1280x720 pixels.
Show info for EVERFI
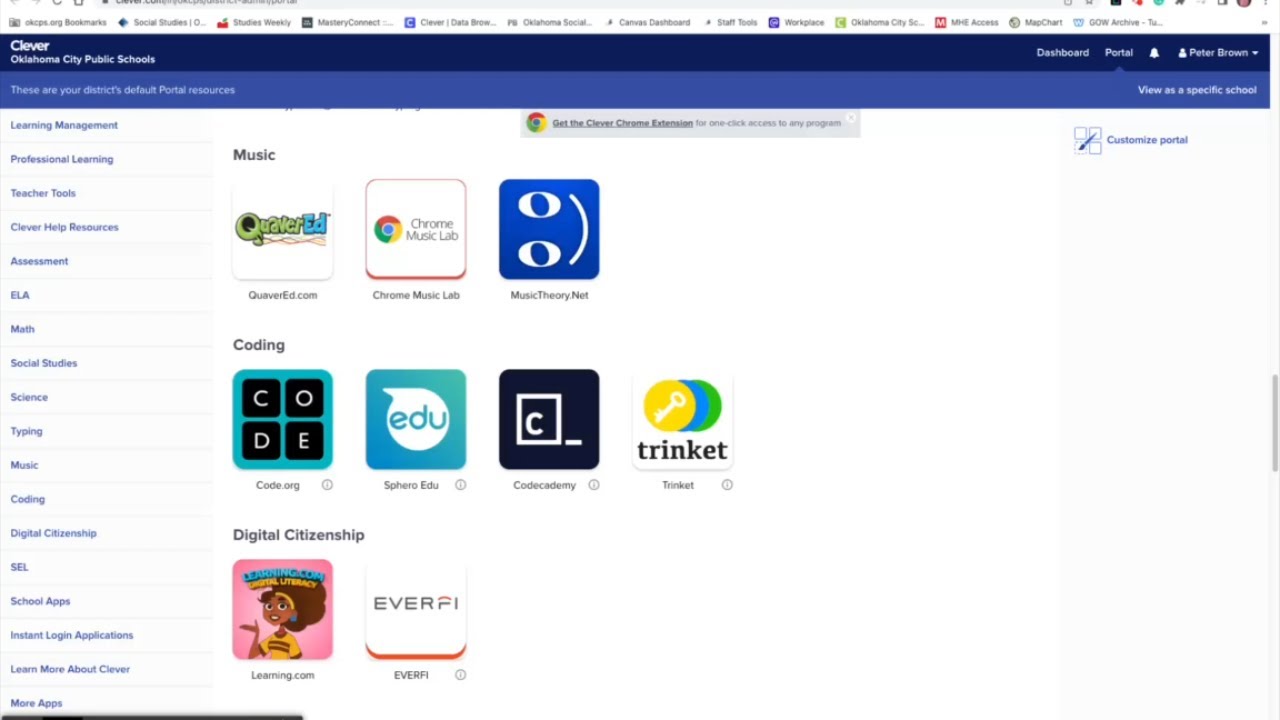click(x=460, y=675)
